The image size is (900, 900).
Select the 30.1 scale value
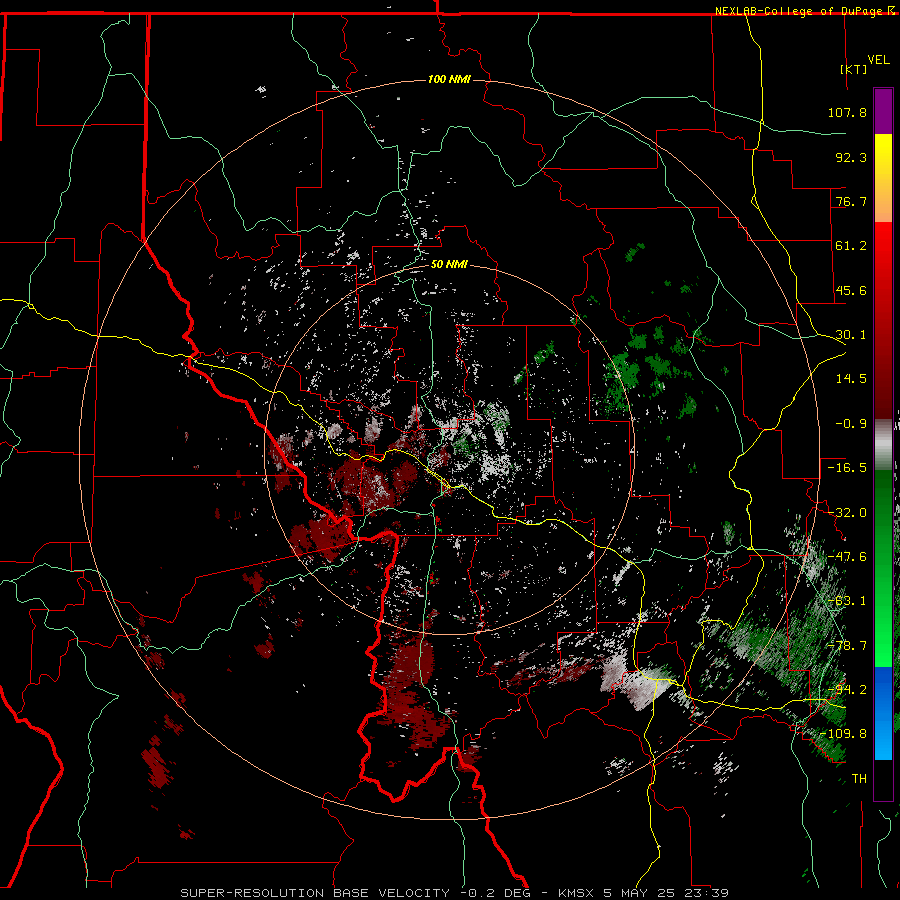(x=851, y=335)
